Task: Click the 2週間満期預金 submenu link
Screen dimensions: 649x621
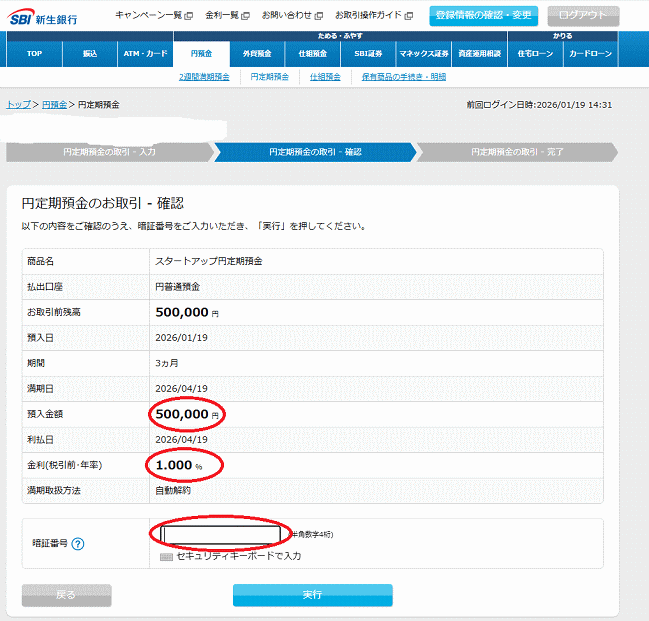Action: pos(204,76)
